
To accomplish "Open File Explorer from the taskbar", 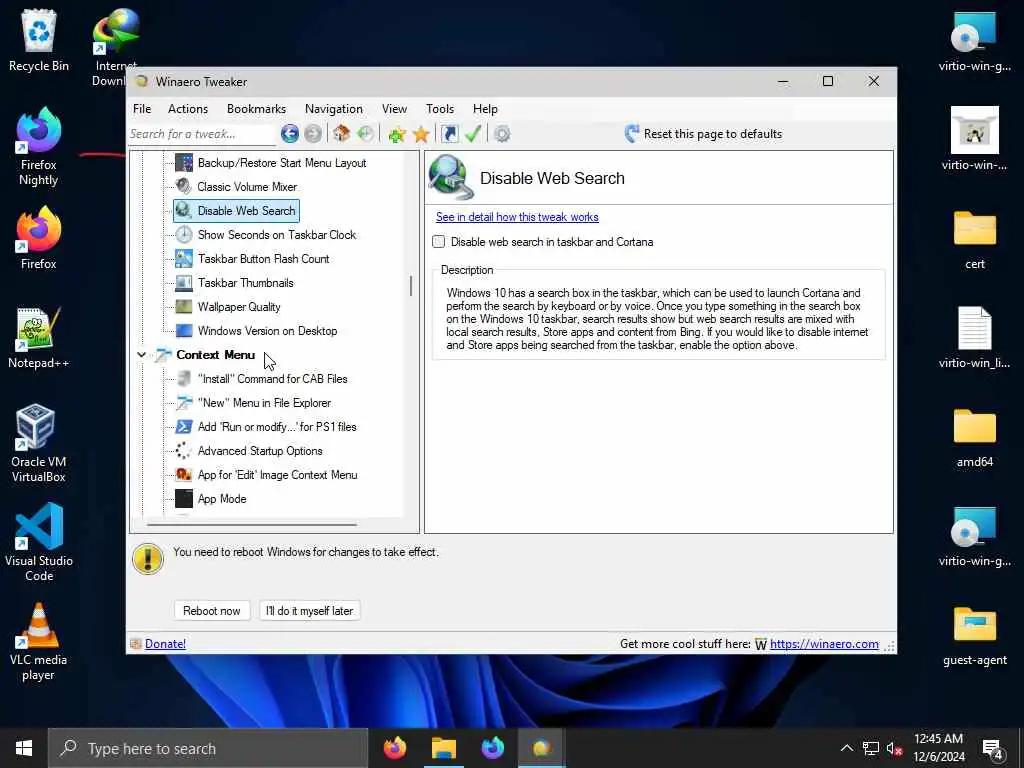I will click(443, 748).
